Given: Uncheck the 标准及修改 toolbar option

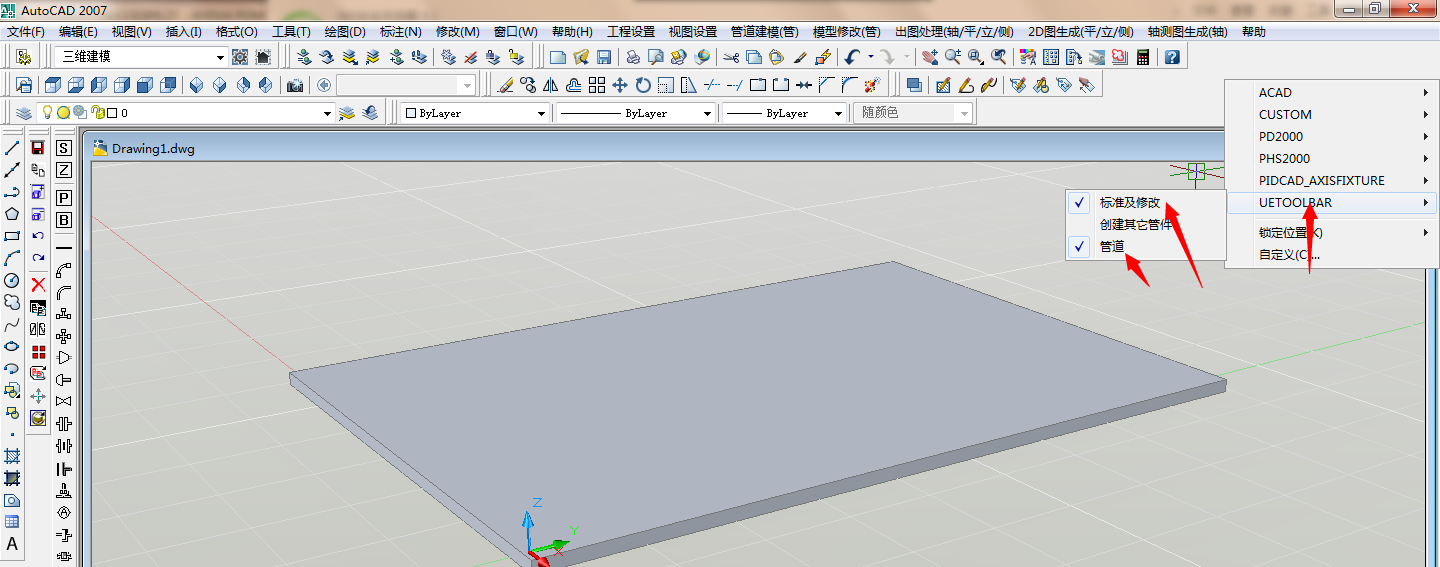Looking at the screenshot, I should click(x=1130, y=202).
